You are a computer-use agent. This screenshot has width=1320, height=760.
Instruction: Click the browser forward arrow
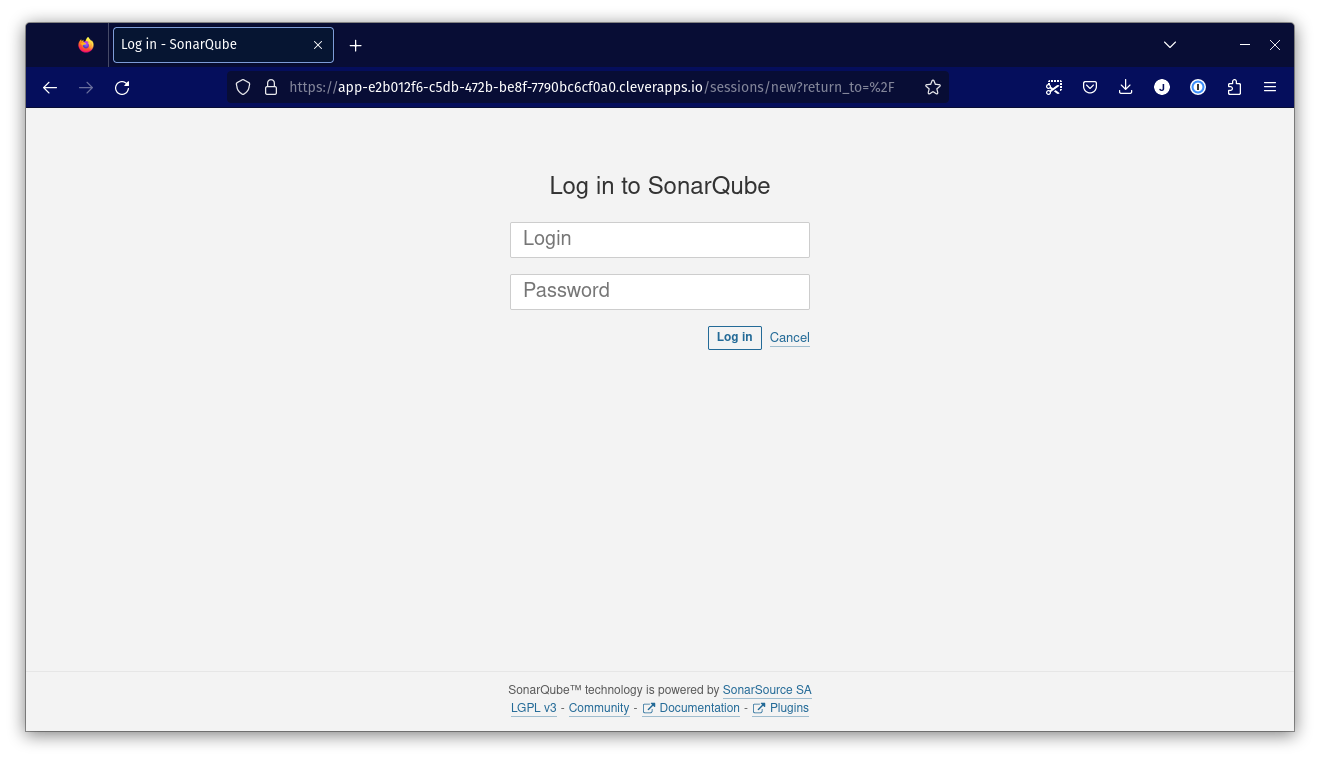click(x=86, y=88)
